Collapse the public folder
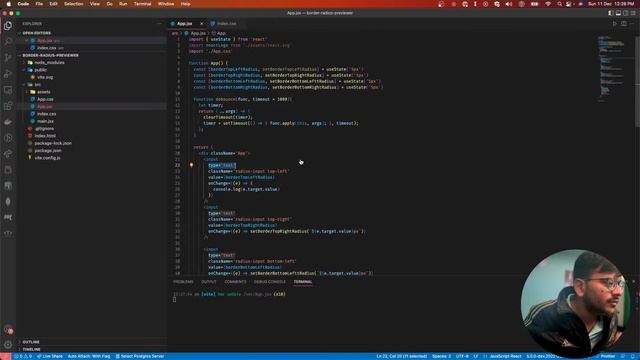This screenshot has width=640, height=360. click(x=40, y=70)
